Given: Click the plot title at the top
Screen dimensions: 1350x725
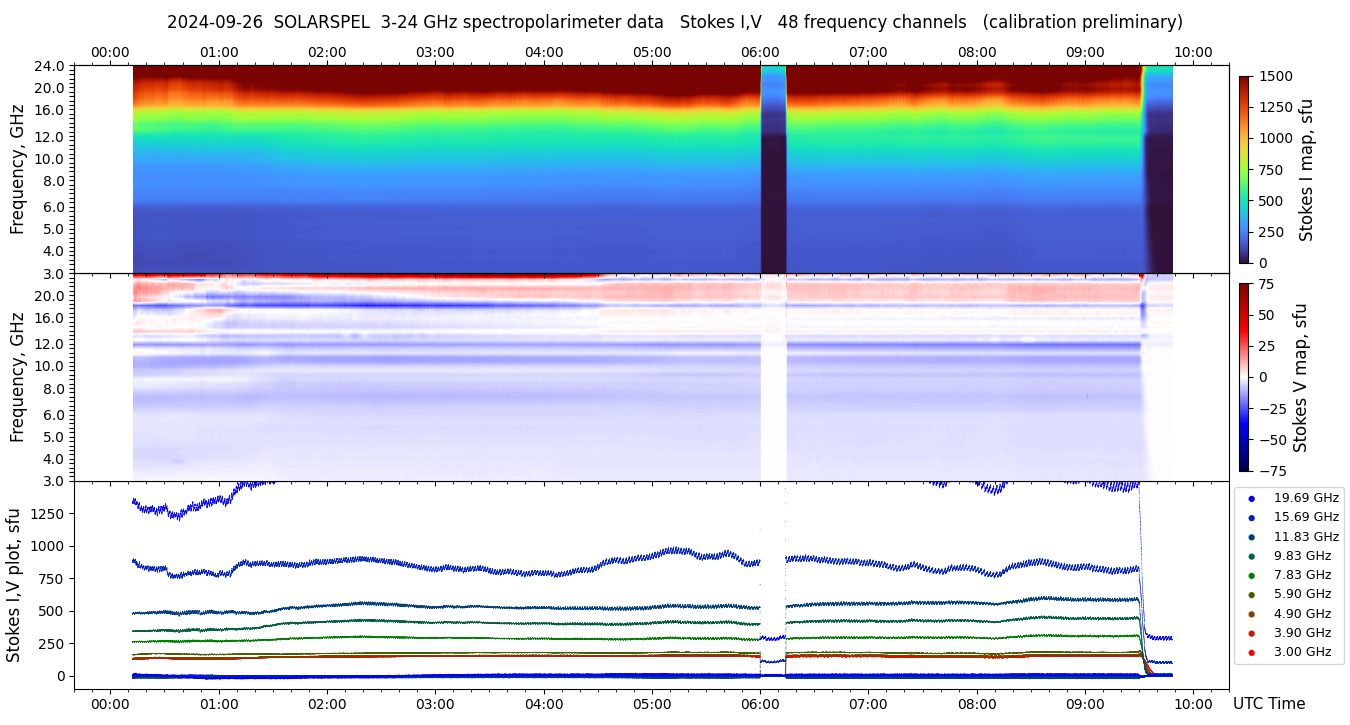Looking at the screenshot, I should [674, 22].
